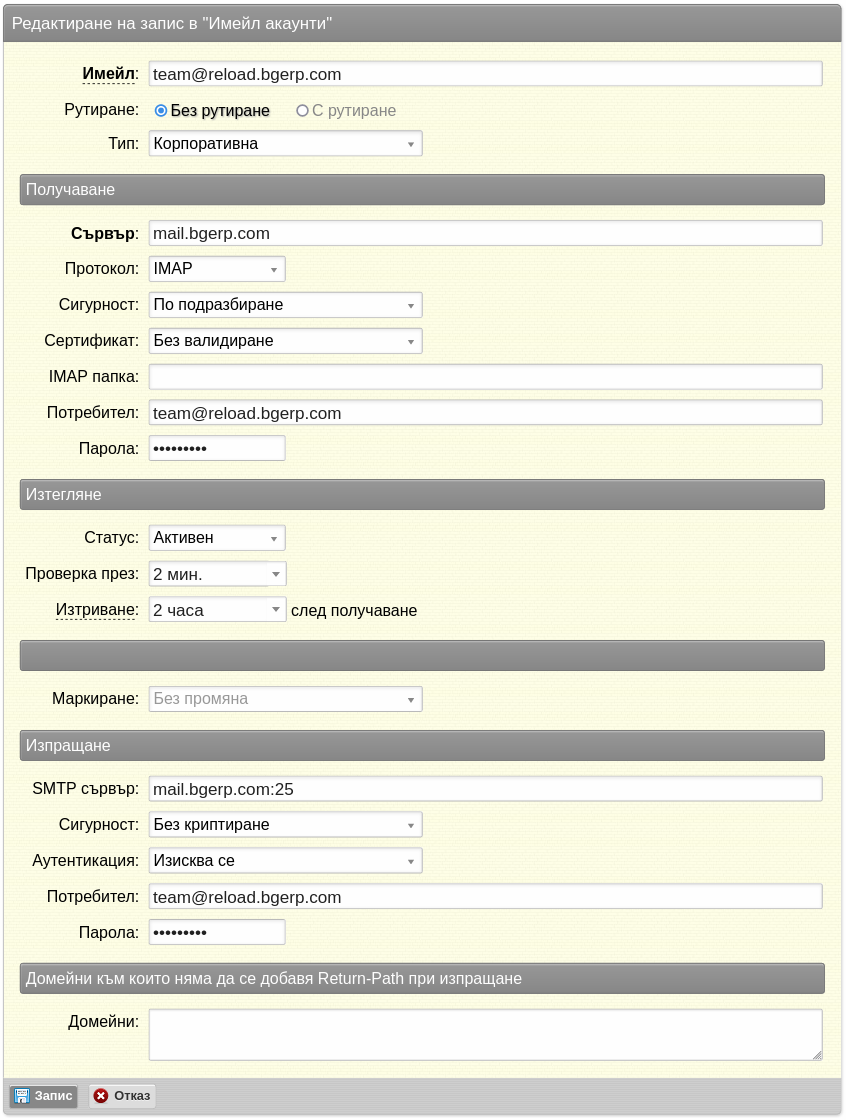Change Статус dropdown from Активен
Viewport: 846px width, 1120px height.
217,538
